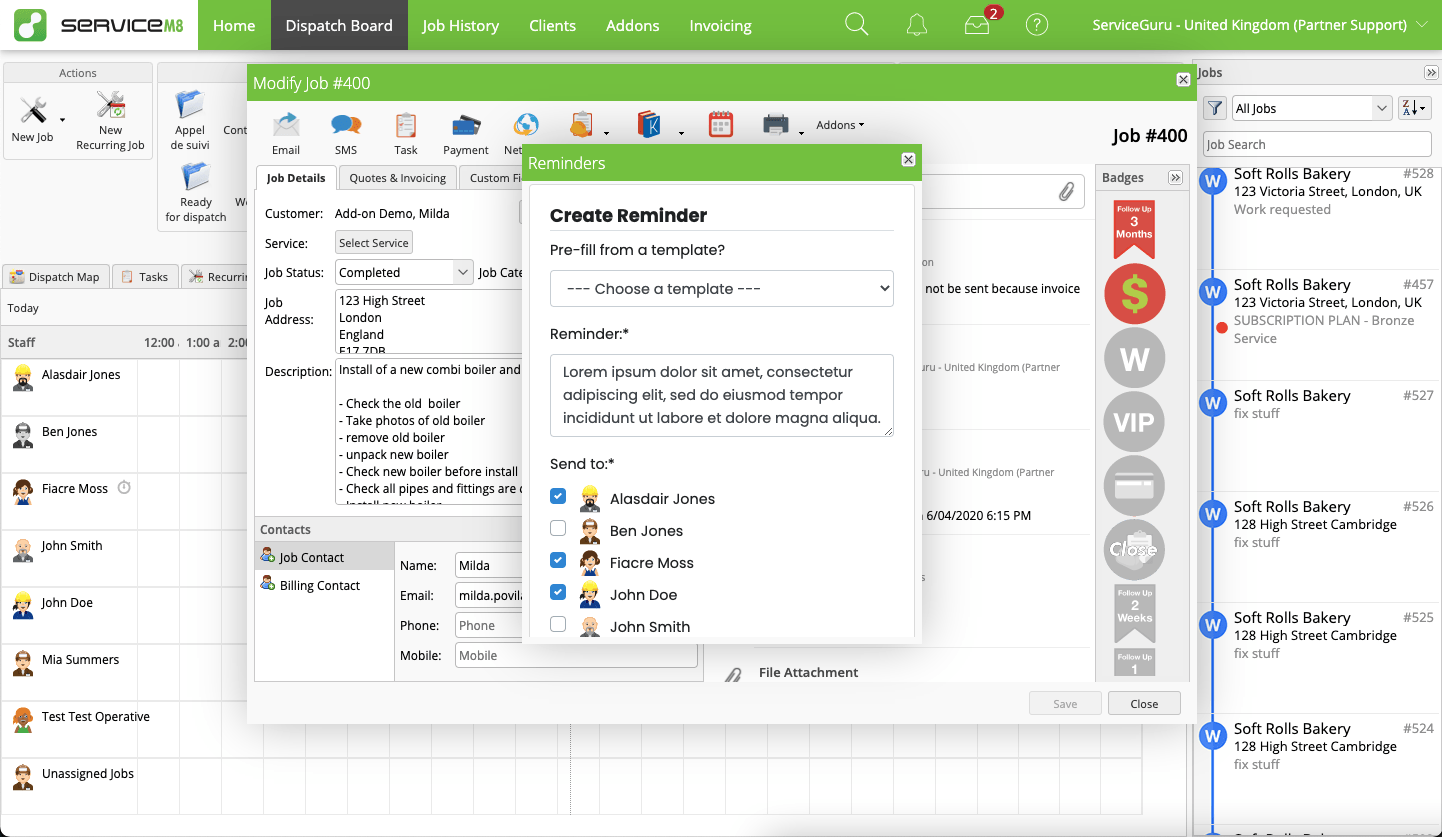
Task: Open the Clients menu
Action: pos(552,25)
